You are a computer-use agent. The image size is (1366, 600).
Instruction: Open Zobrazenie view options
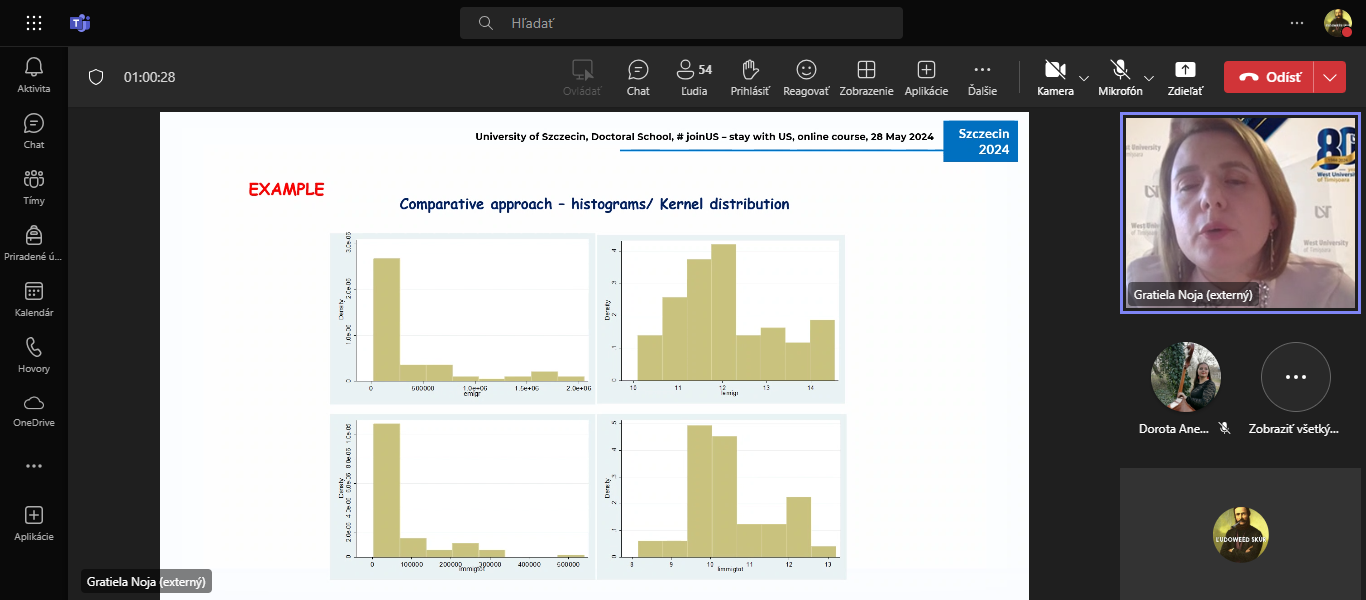[x=866, y=77]
